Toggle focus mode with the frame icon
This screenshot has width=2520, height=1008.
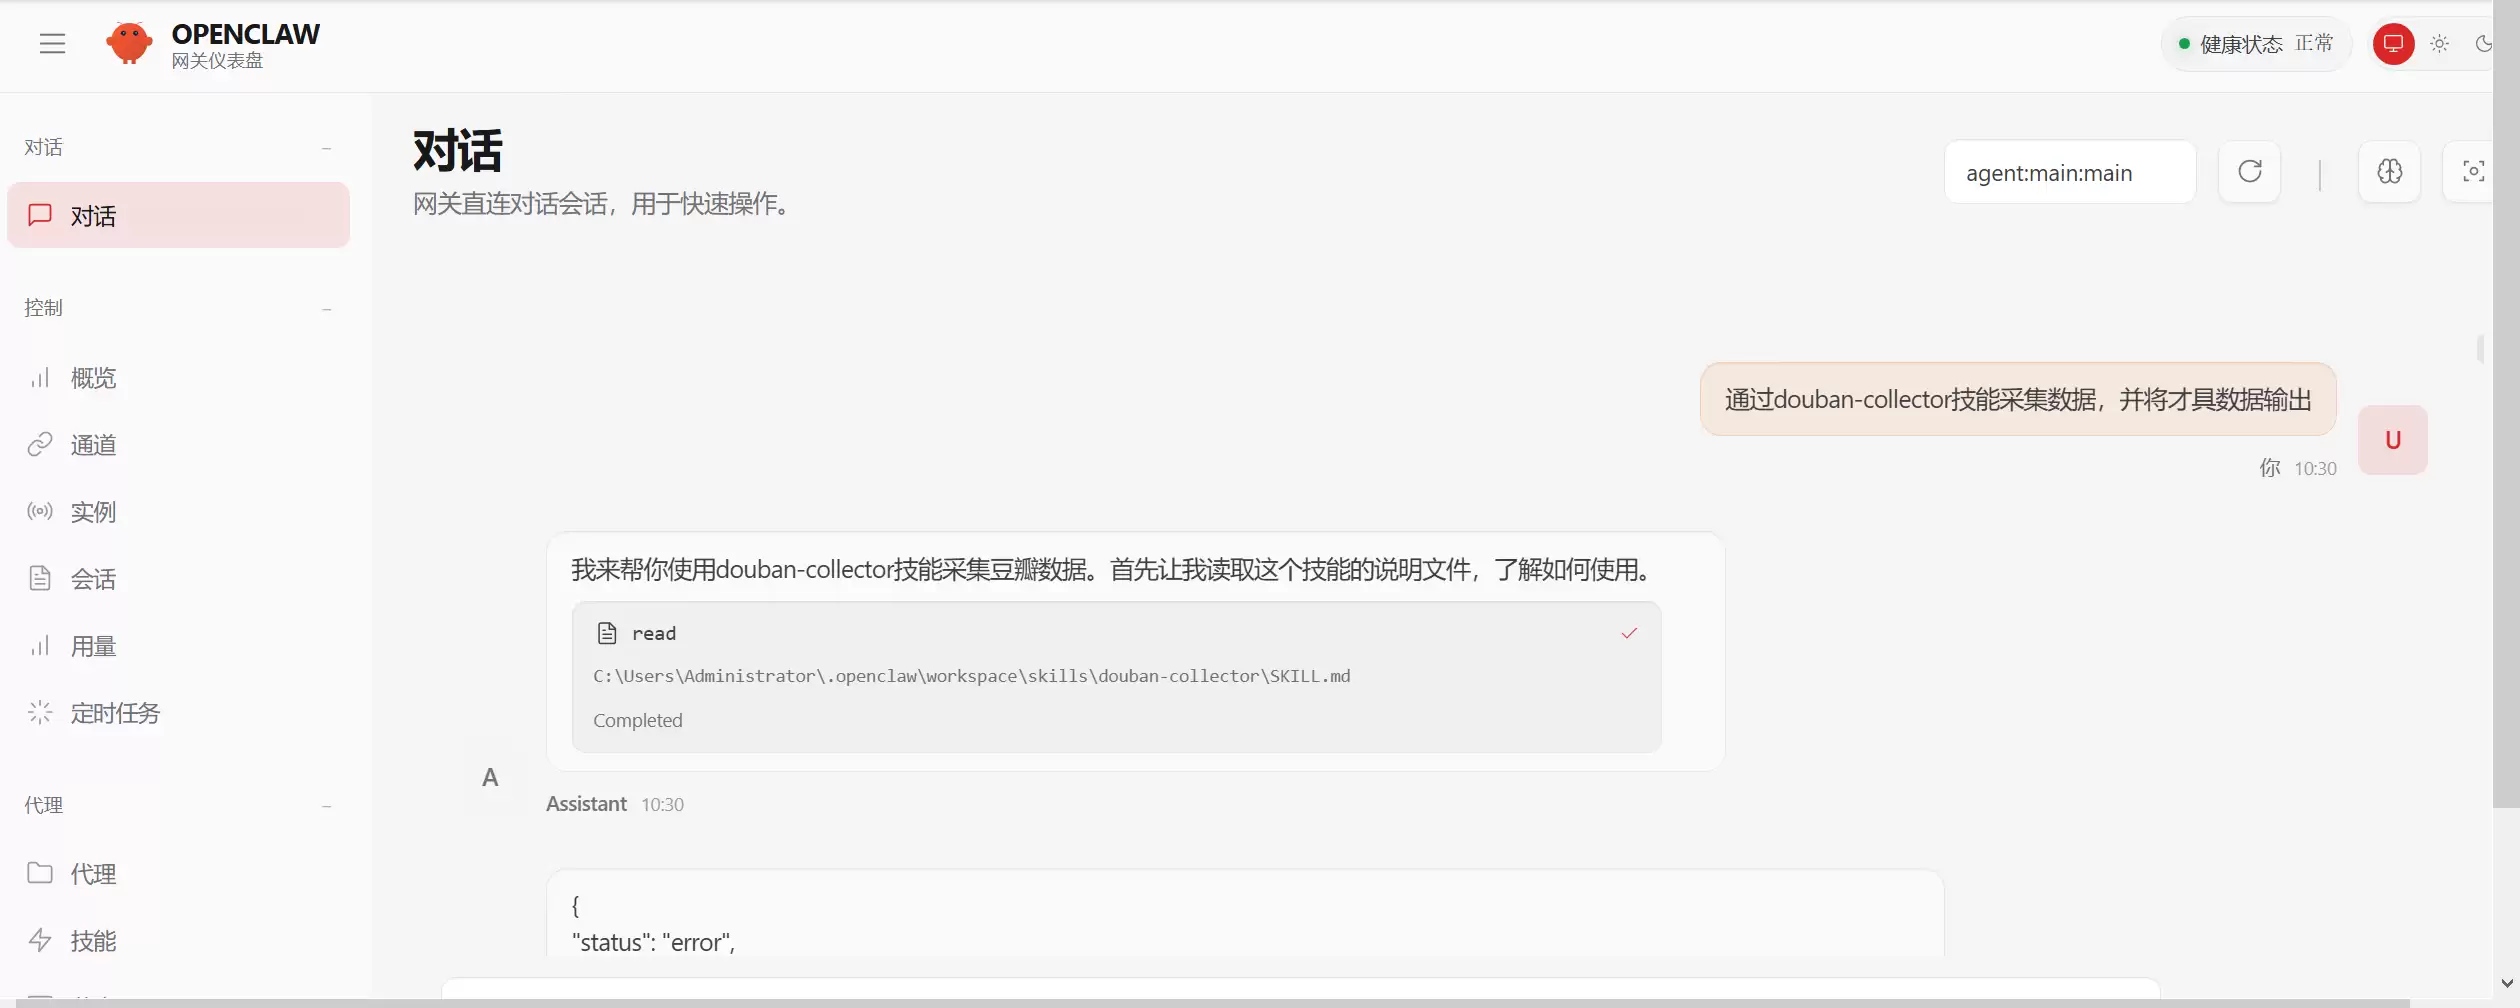2472,172
